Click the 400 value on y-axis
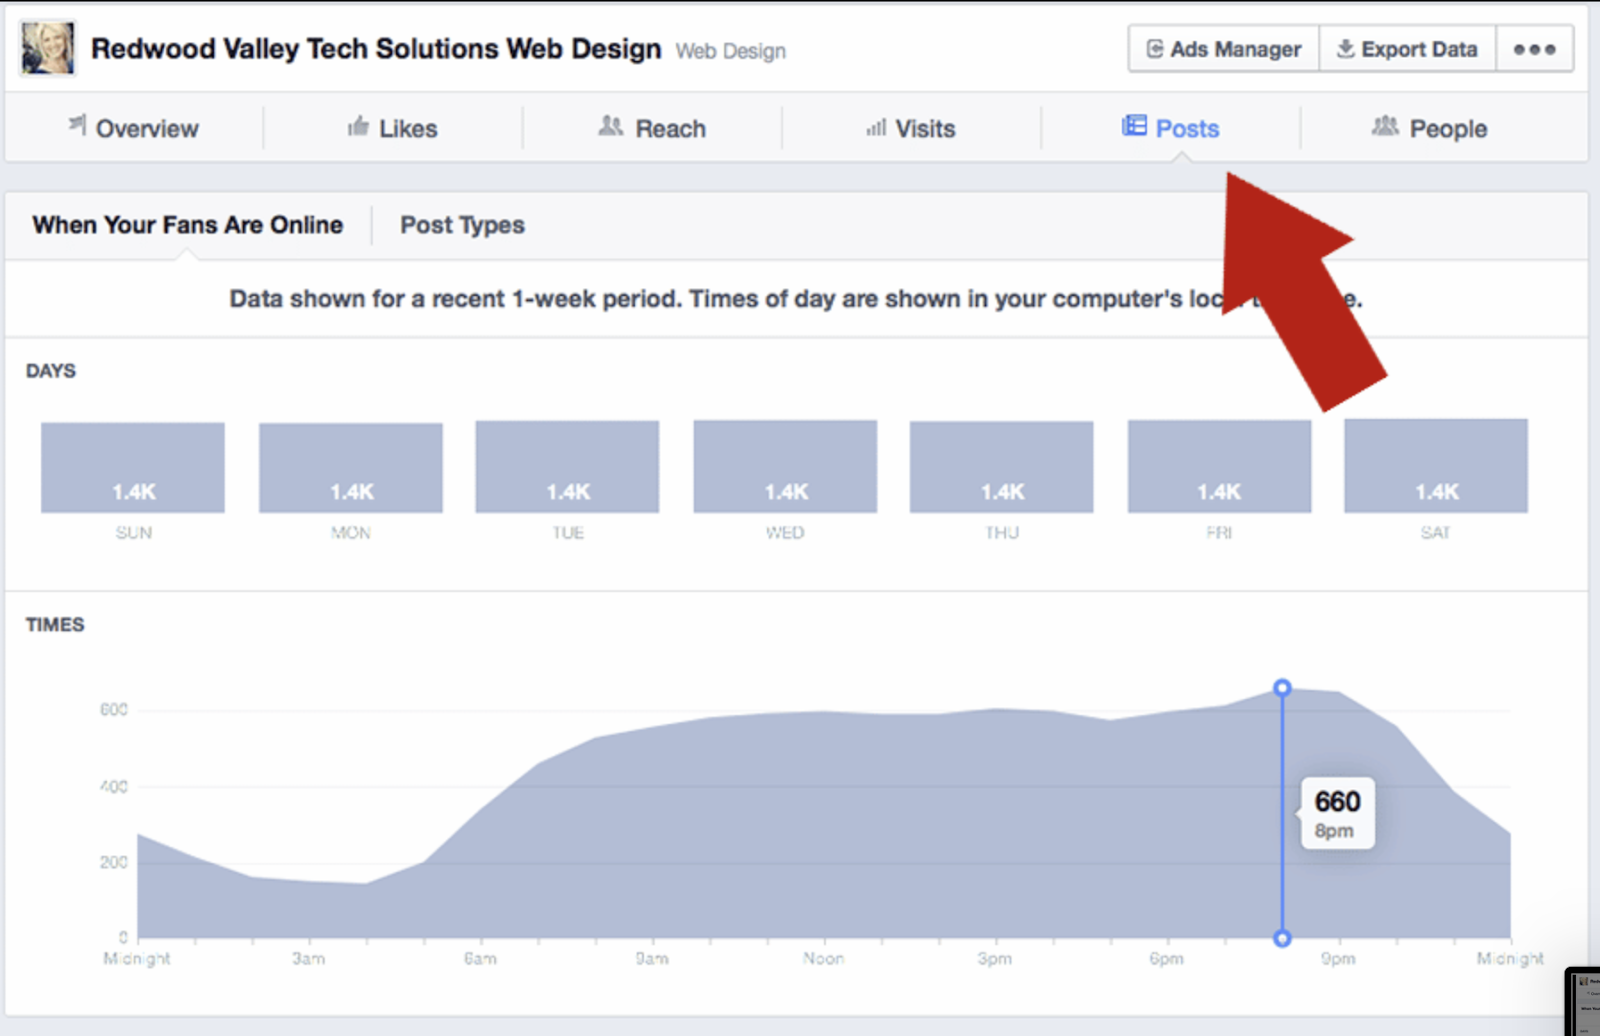This screenshot has height=1036, width=1600. coord(114,786)
